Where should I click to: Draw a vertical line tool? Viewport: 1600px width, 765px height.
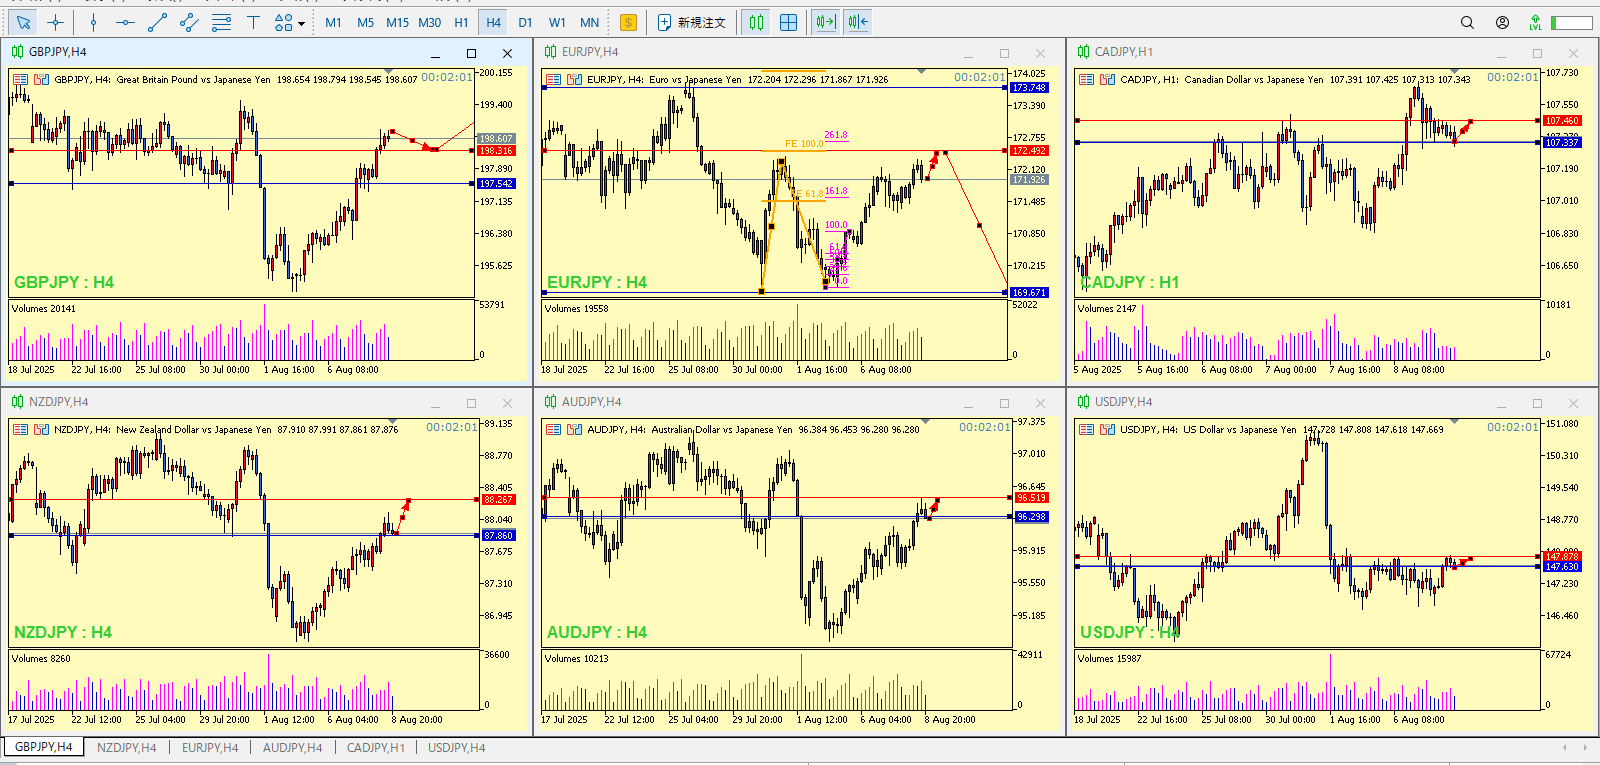tap(93, 22)
